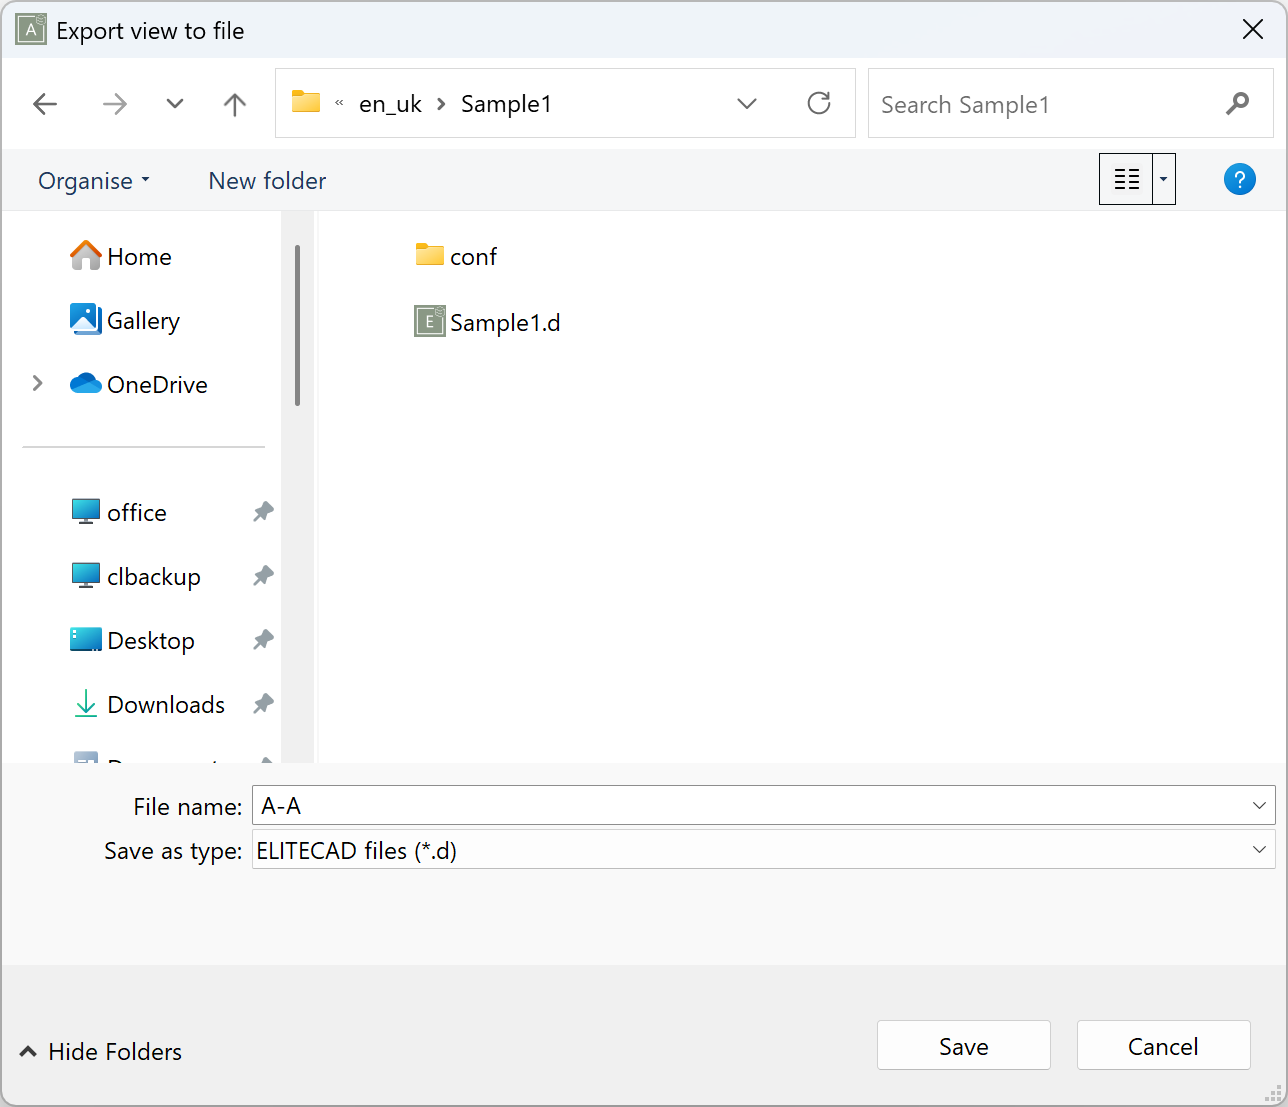Unpin clbackup from quick access
The height and width of the screenshot is (1107, 1288).
tap(262, 576)
